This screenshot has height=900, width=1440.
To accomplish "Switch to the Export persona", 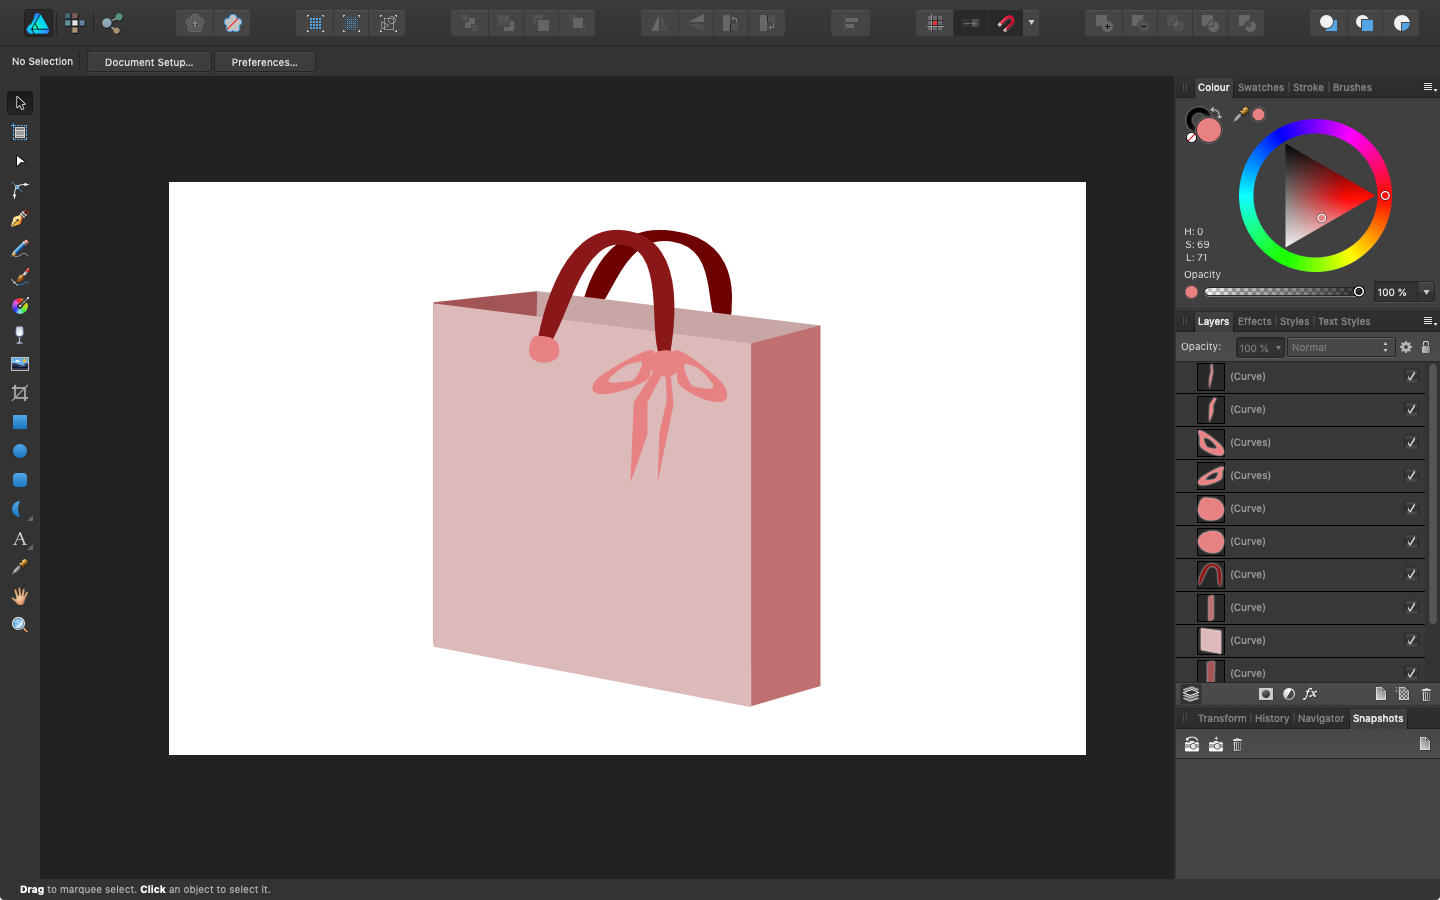I will coord(112,23).
